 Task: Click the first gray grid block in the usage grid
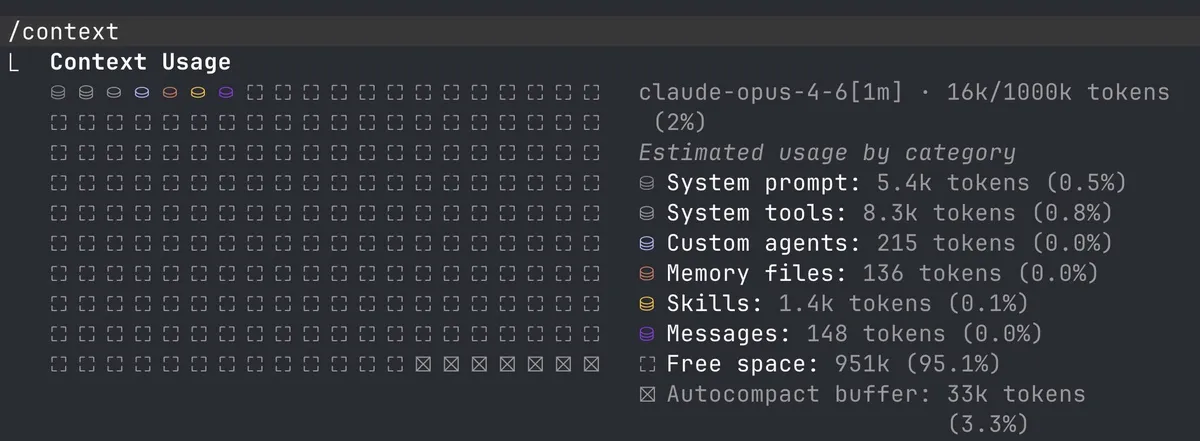pos(58,93)
